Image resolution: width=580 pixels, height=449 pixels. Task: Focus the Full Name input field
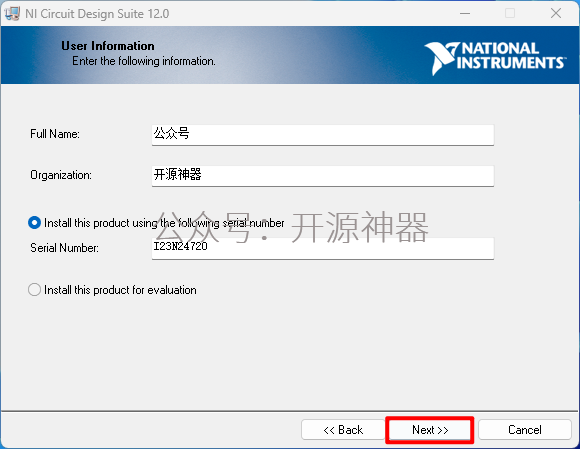(323, 135)
